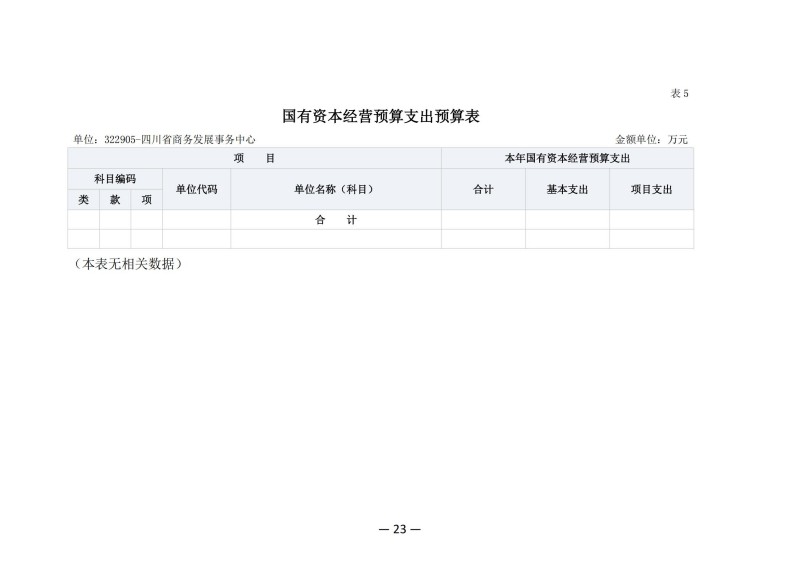Click the title 国有资本经营预算支出预算表
Image resolution: width=800 pixels, height=565 pixels.
pos(382,117)
